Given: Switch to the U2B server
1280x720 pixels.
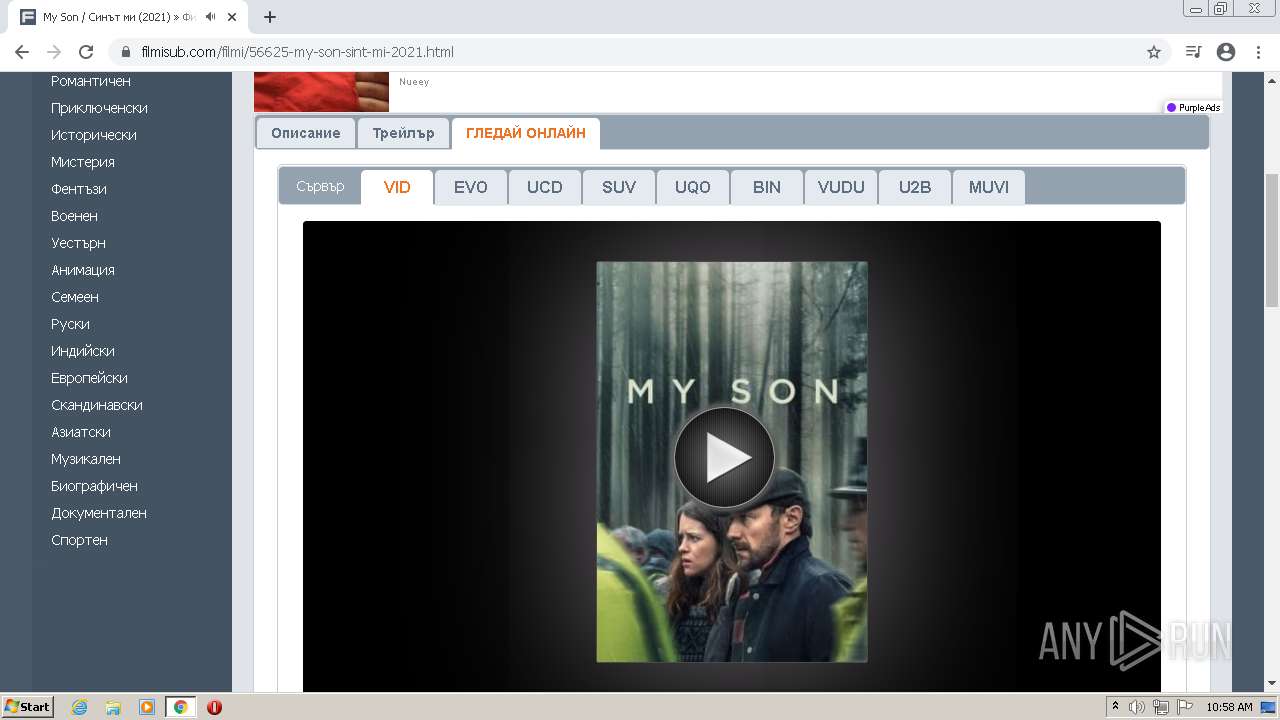Looking at the screenshot, I should pyautogui.click(x=915, y=187).
